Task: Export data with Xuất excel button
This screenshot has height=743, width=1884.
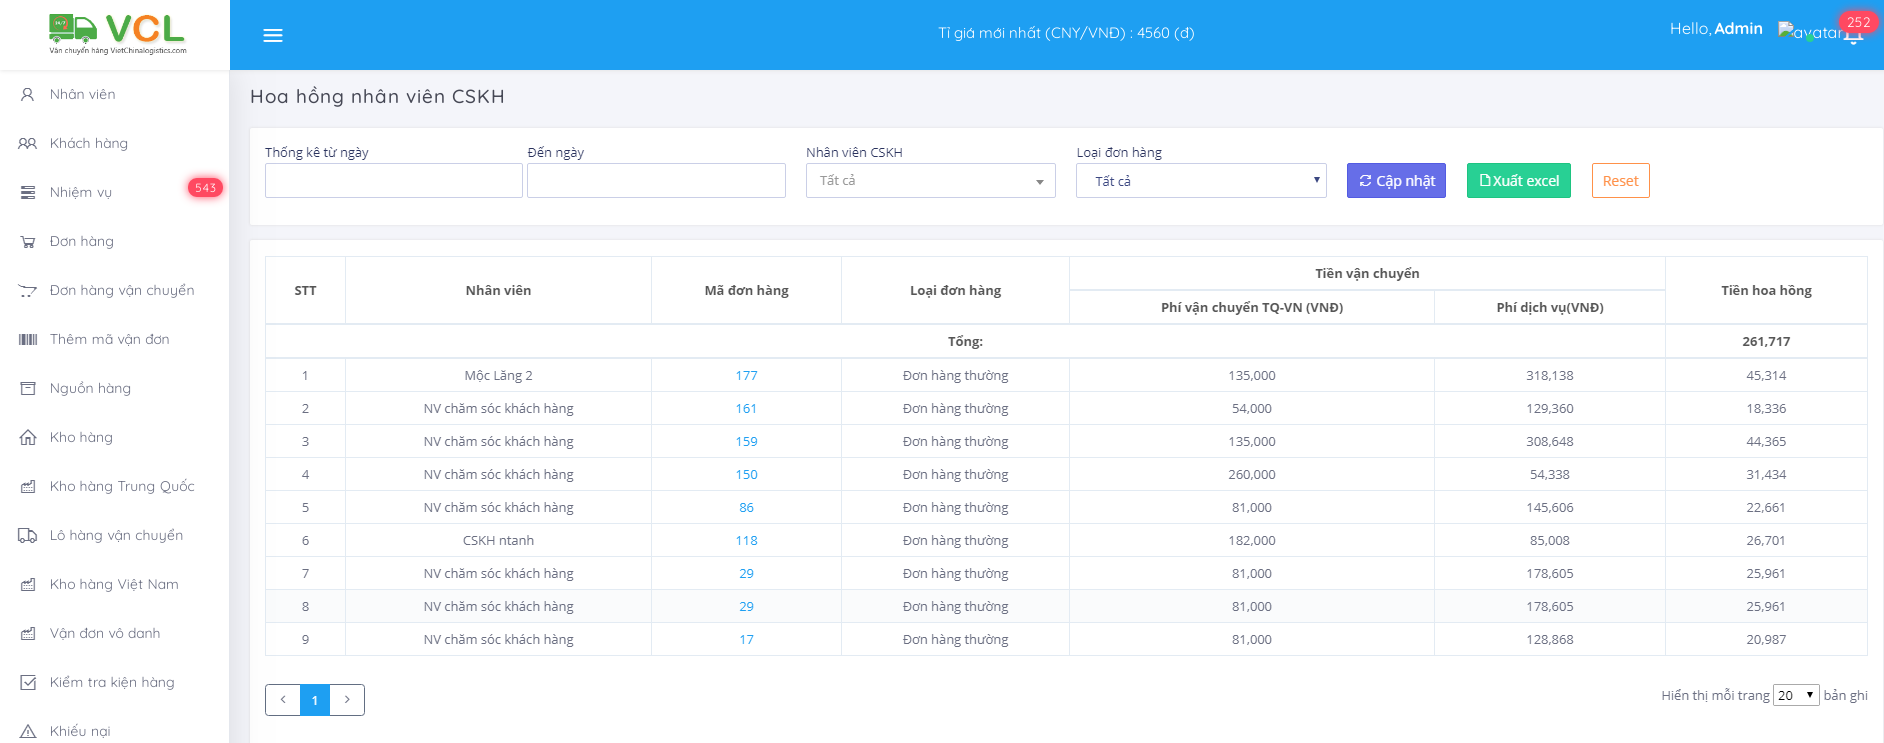Action: [1518, 181]
